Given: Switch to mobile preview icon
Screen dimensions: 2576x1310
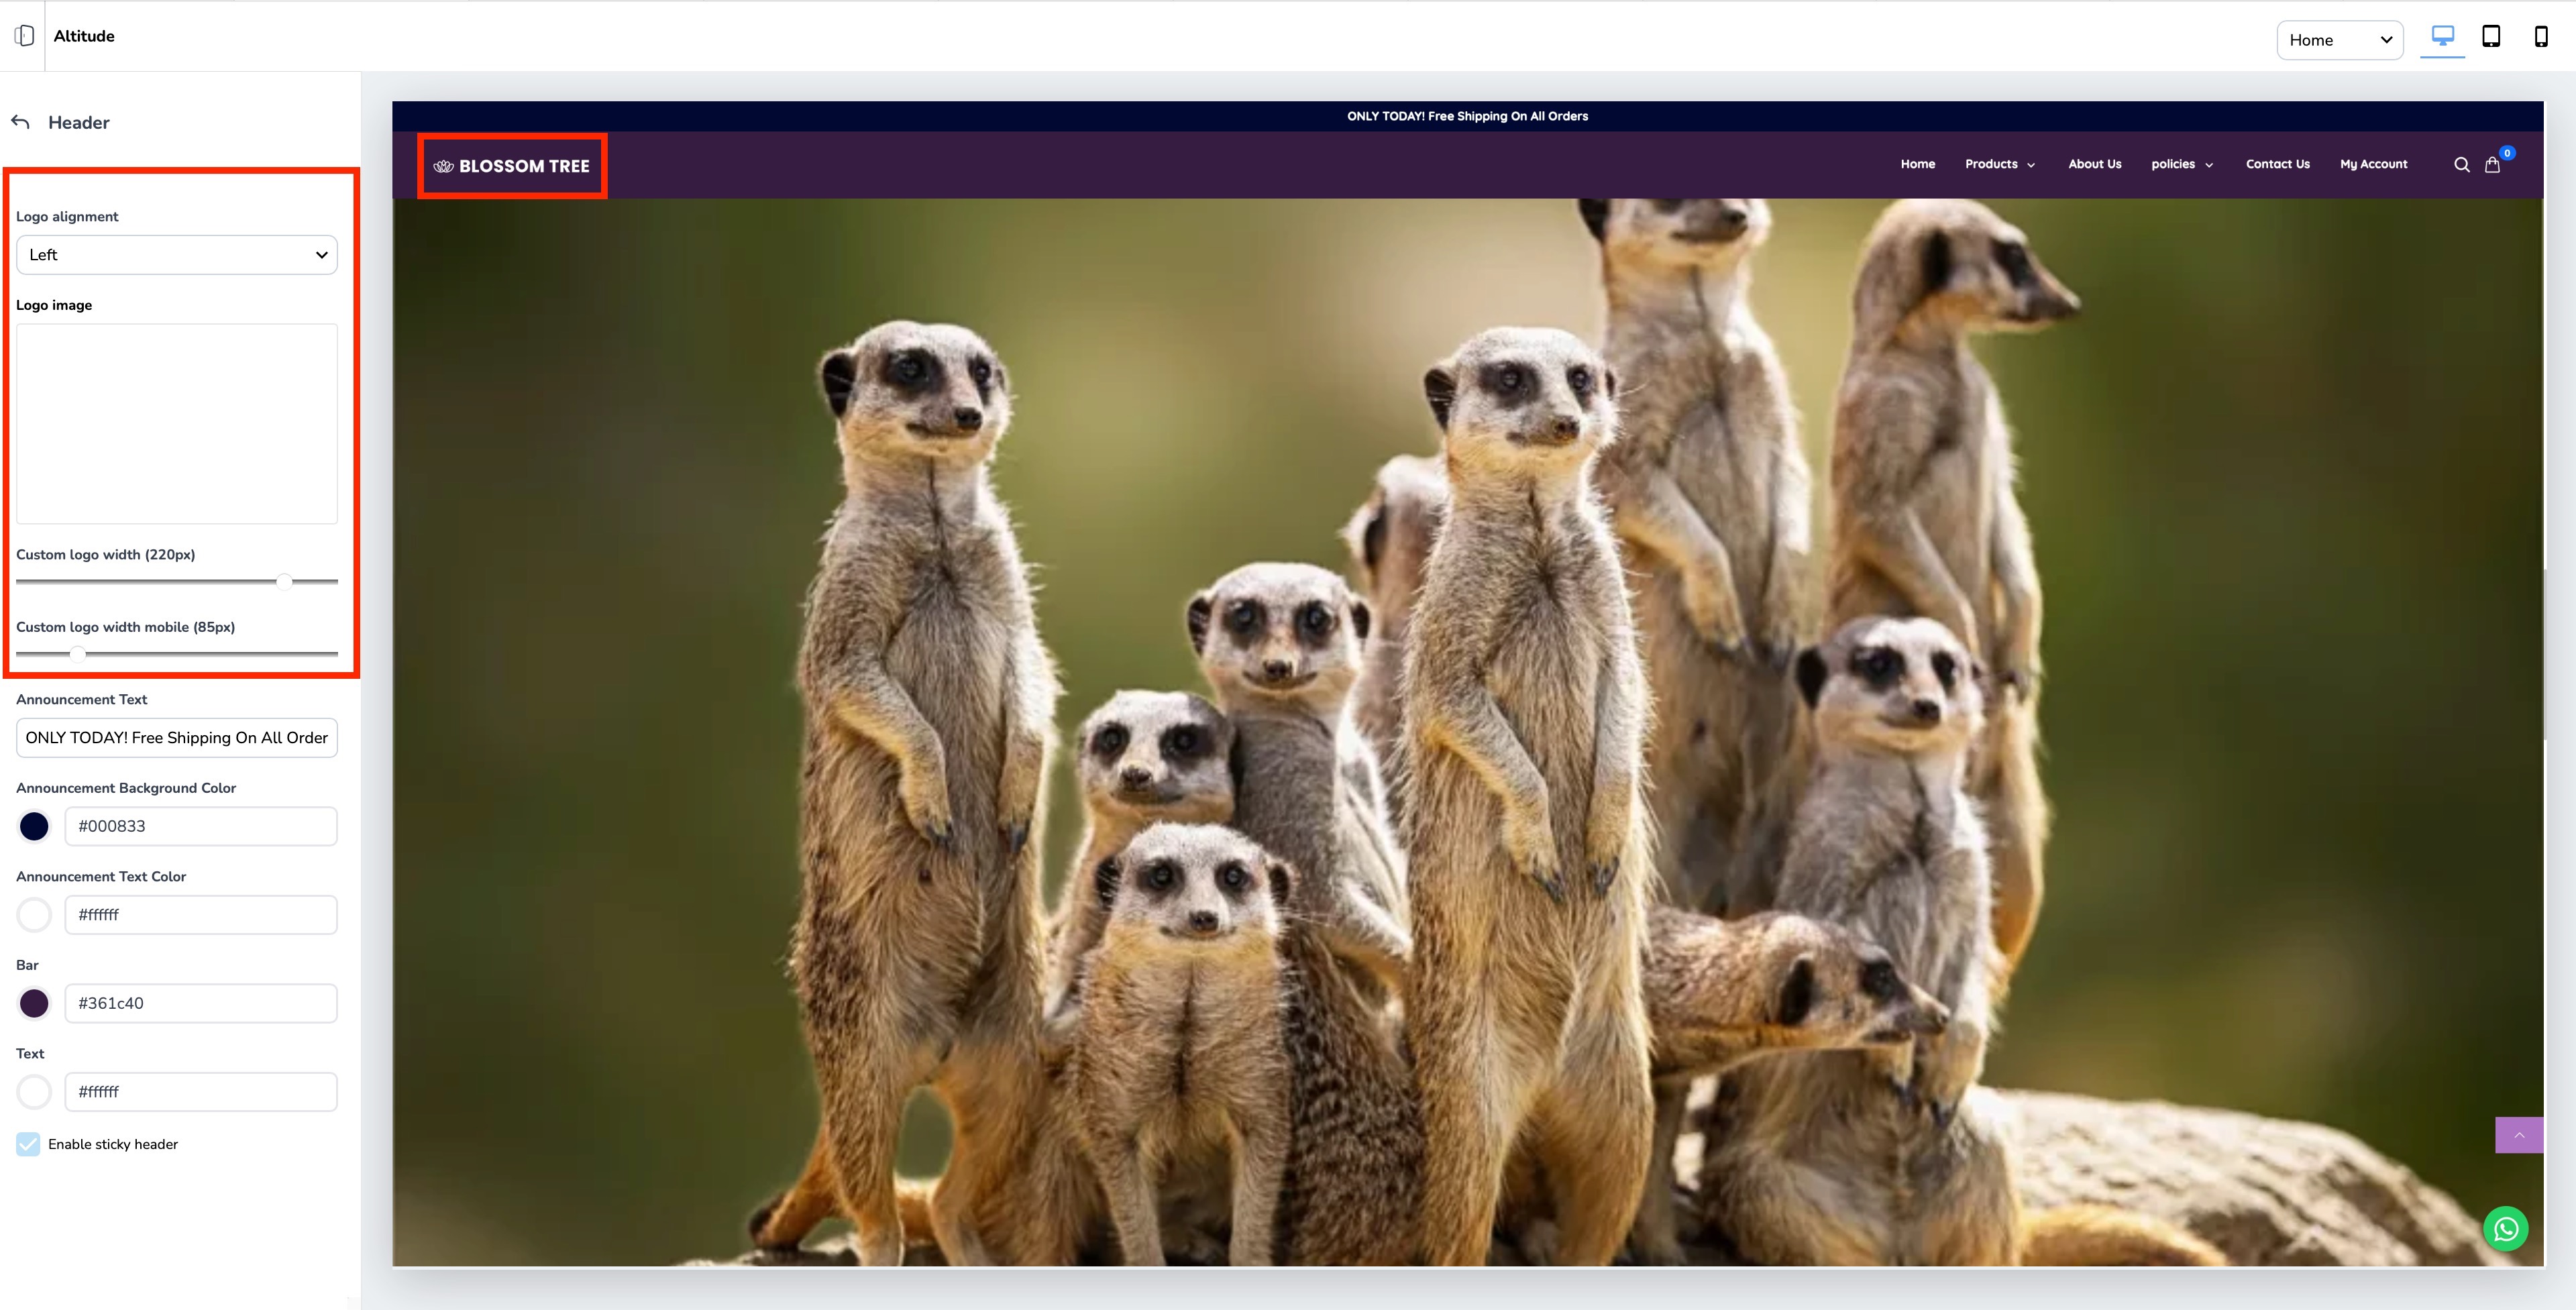Looking at the screenshot, I should 2540,37.
